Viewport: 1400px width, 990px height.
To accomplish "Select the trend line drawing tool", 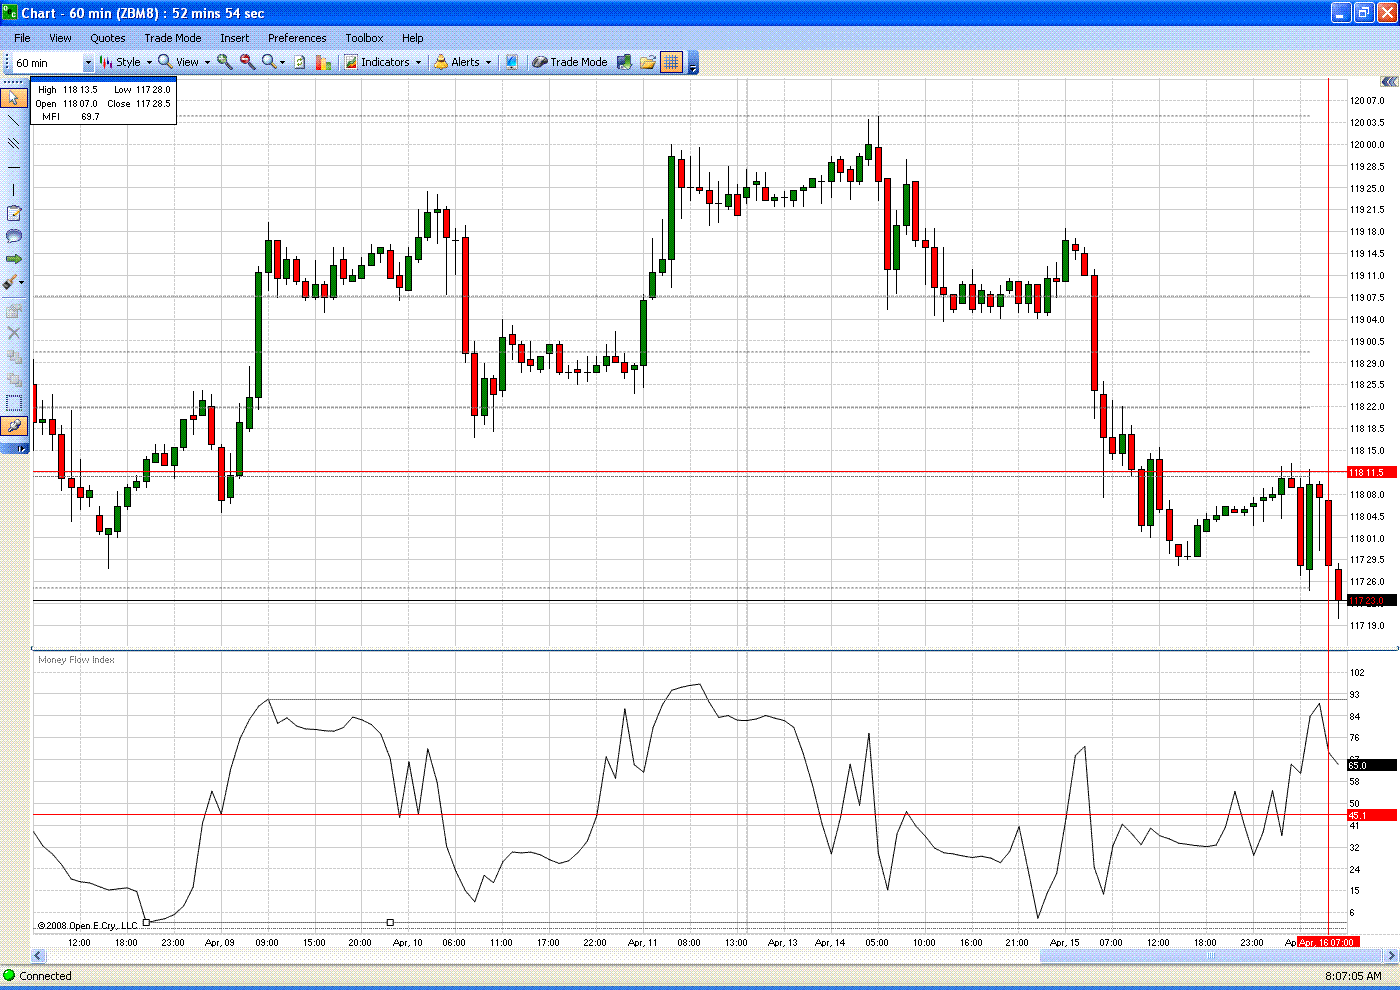I will point(13,121).
